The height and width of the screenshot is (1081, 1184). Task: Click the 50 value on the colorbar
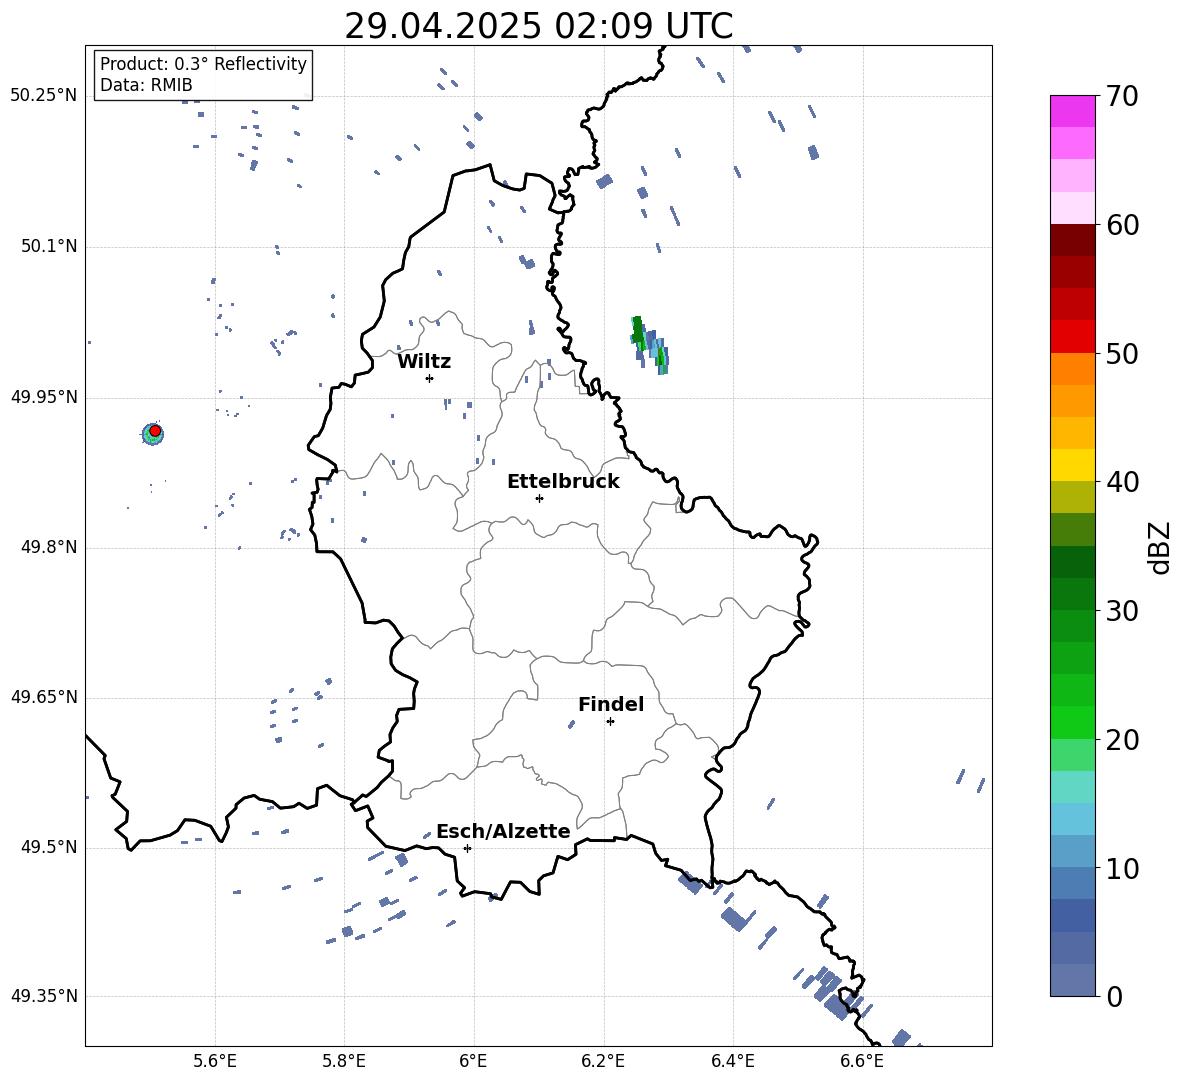click(x=1121, y=354)
